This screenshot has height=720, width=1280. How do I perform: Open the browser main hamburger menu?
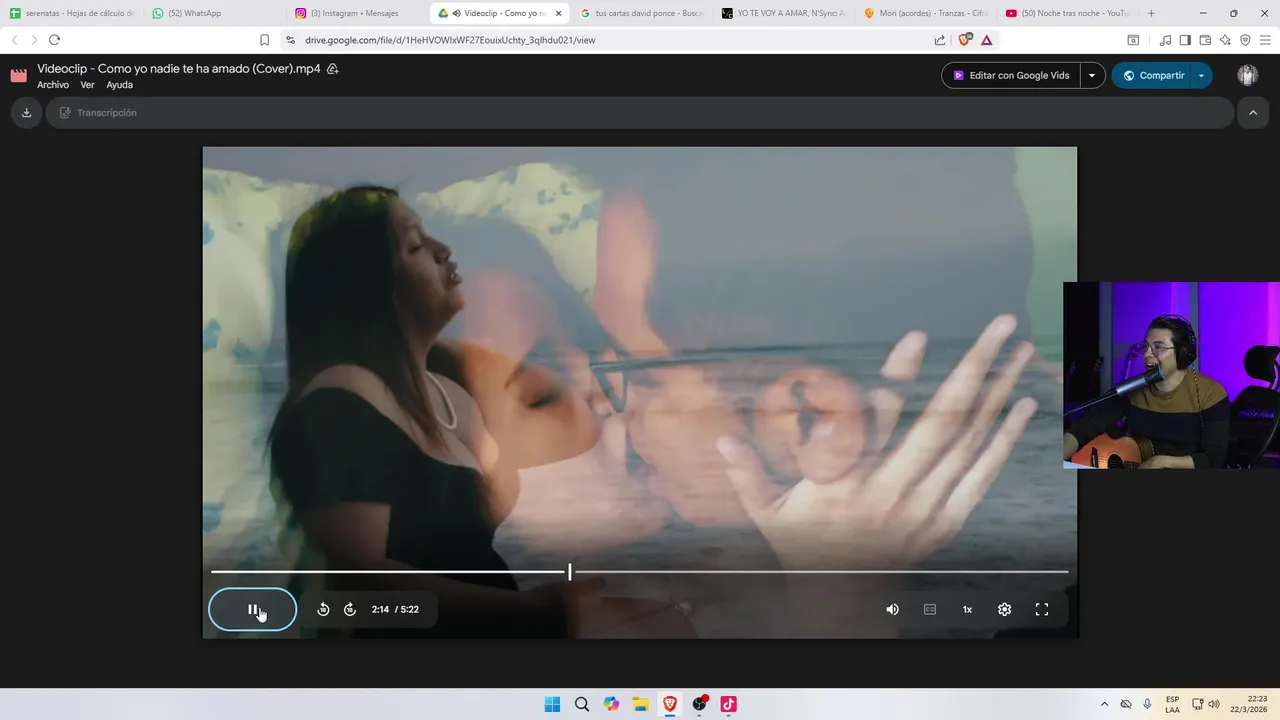pos(1265,40)
